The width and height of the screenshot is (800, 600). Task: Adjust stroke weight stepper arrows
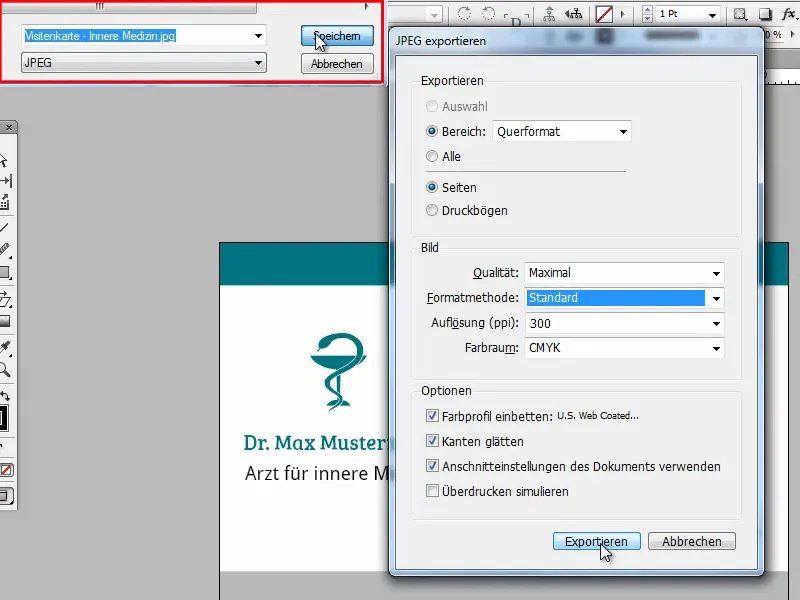647,14
